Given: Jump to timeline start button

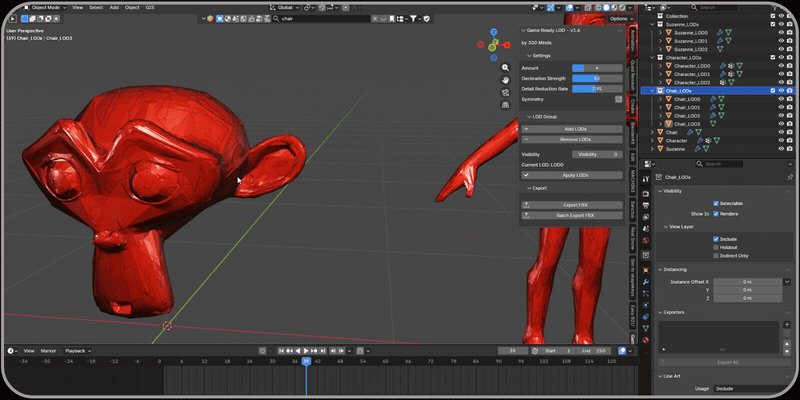Looking at the screenshot, I should click(x=281, y=351).
